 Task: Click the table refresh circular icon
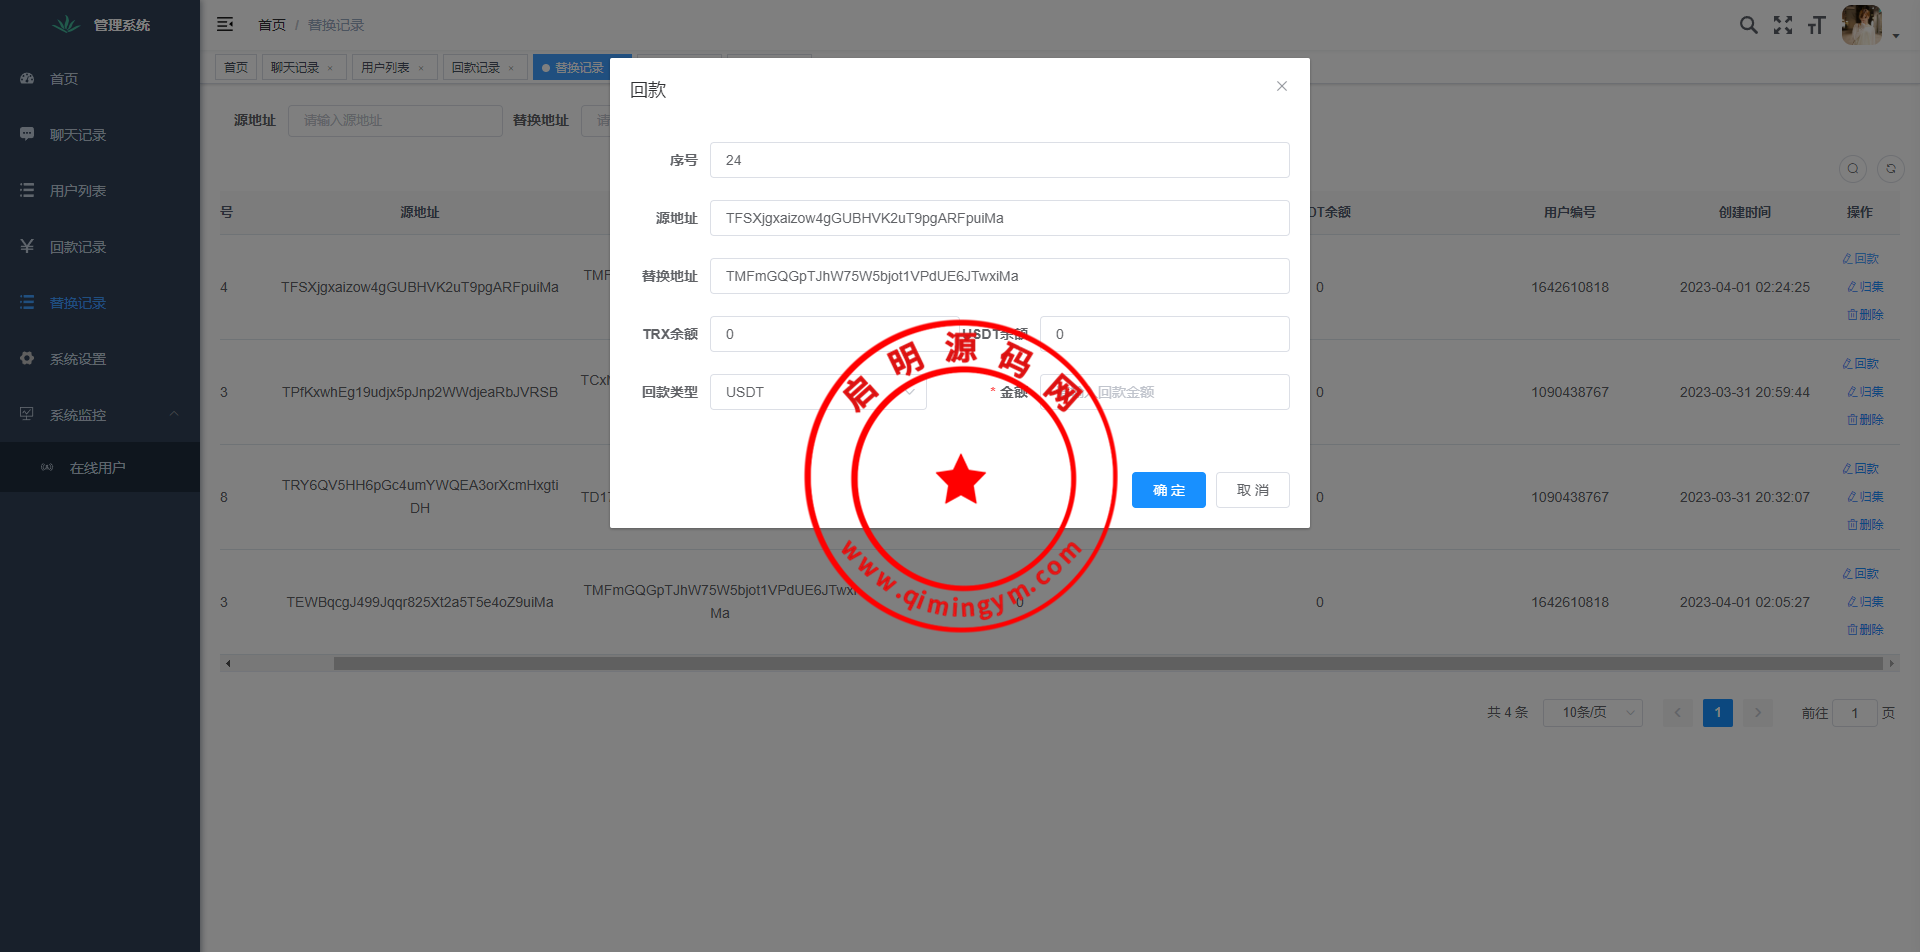click(x=1890, y=169)
